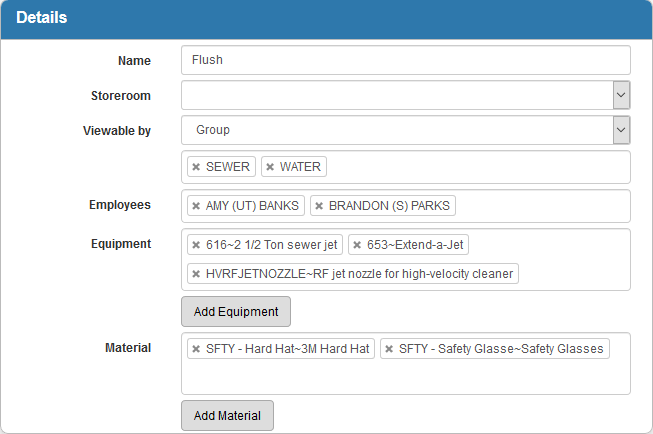The height and width of the screenshot is (434, 653).
Task: Click the Details panel header
Action: click(326, 19)
